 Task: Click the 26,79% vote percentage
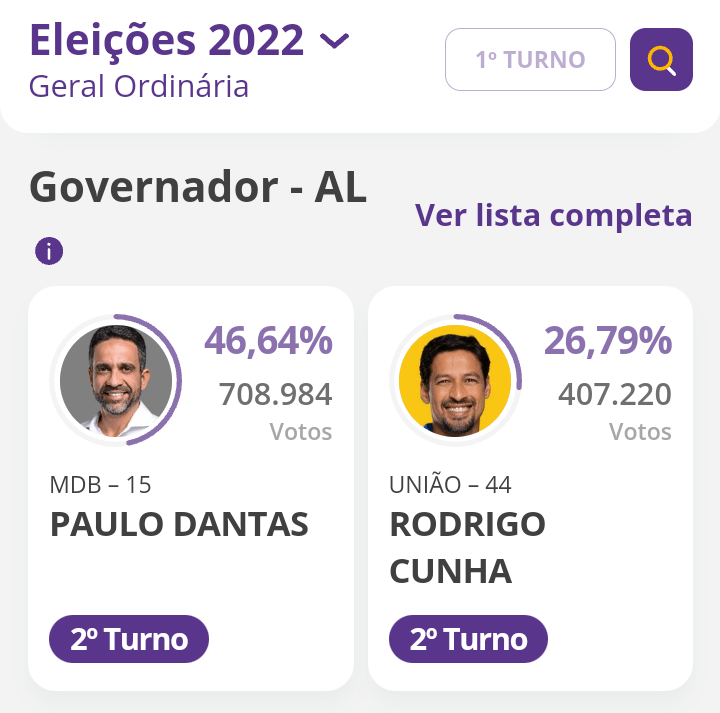(x=608, y=341)
